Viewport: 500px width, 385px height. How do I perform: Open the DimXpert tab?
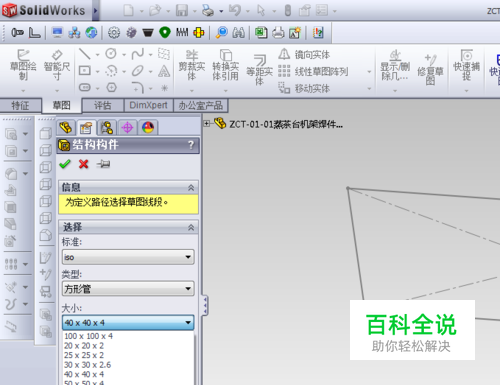coord(148,105)
